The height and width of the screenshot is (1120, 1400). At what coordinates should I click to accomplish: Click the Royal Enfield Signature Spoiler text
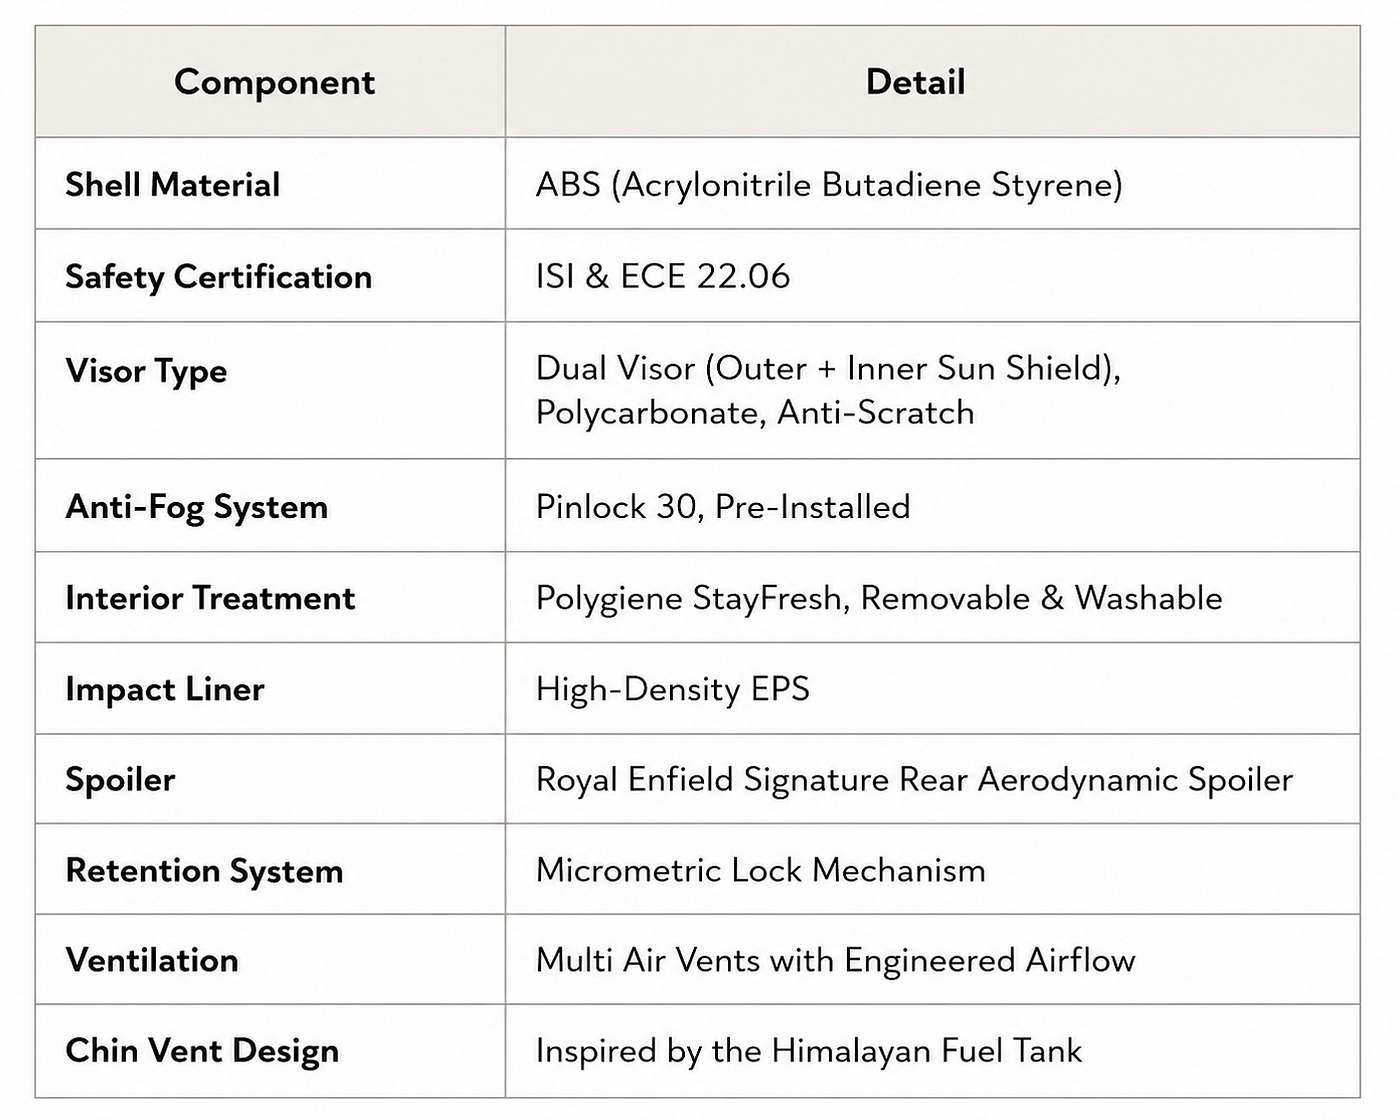click(x=914, y=780)
